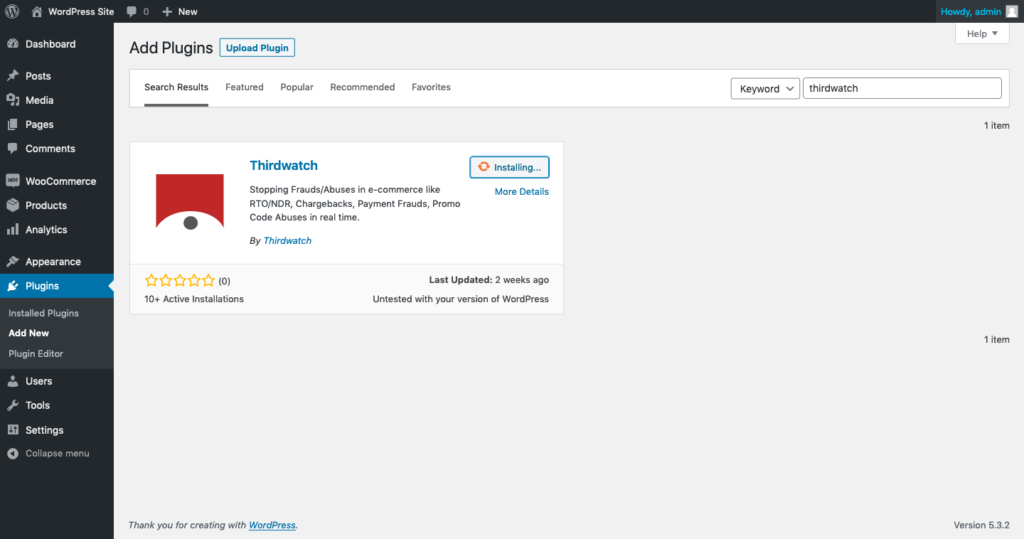Click "Version 5.3.2" footer text
This screenshot has width=1024, height=539.
tap(982, 525)
